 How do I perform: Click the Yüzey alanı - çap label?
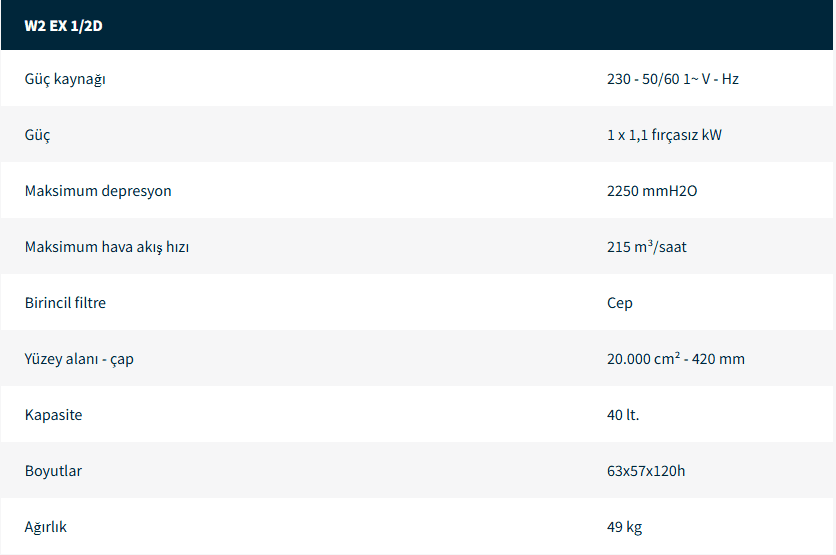point(79,359)
